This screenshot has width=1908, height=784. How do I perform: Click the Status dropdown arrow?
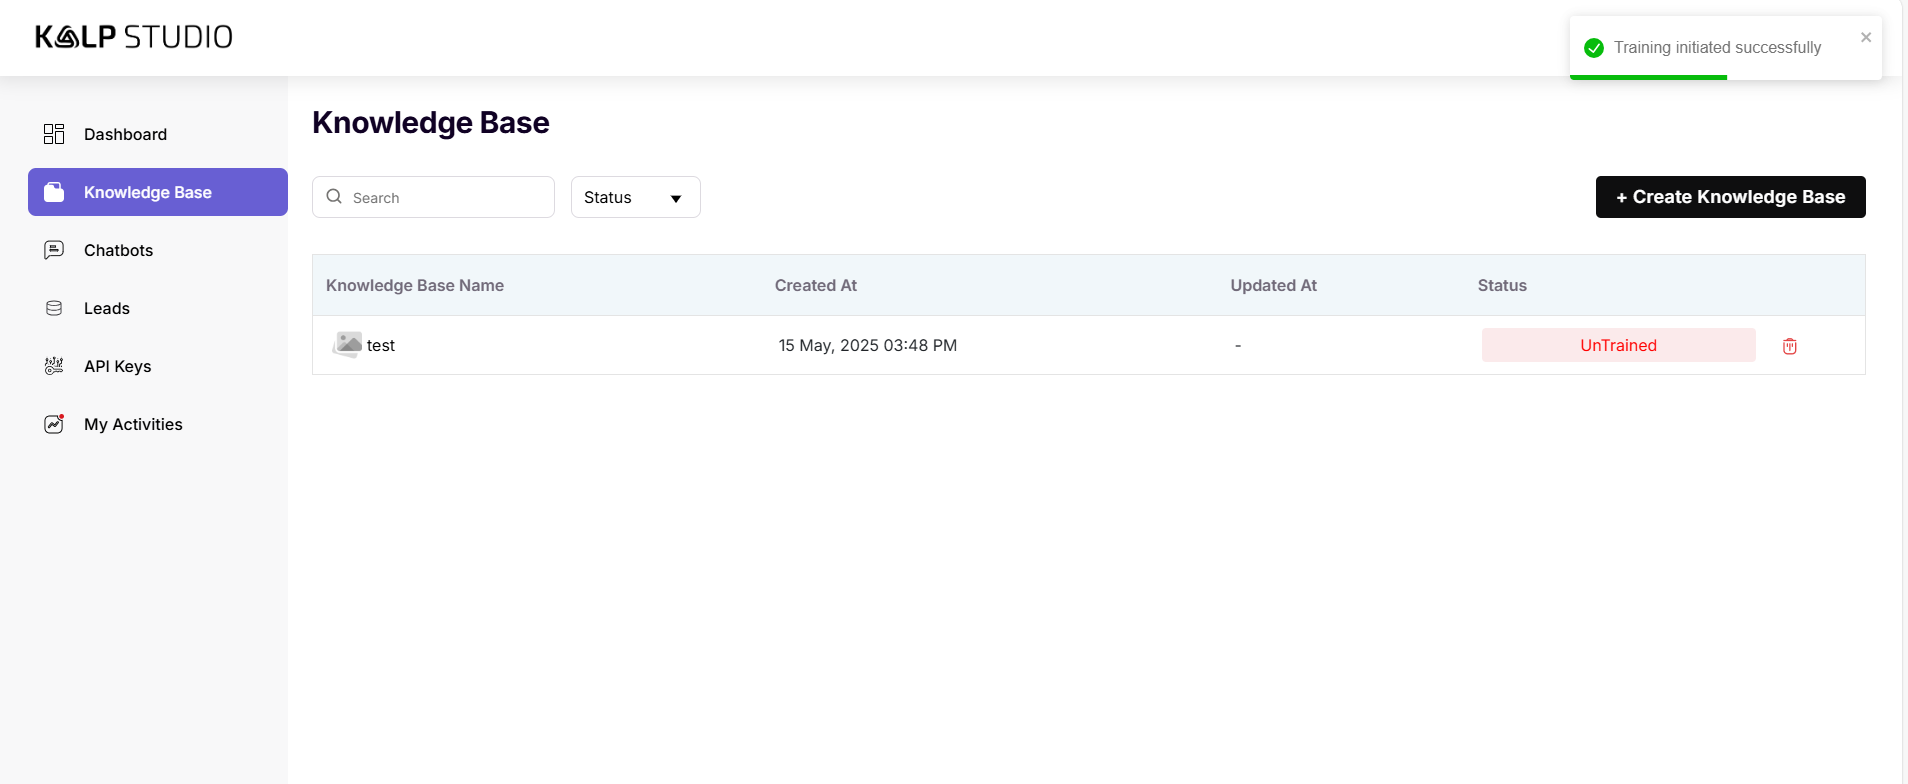(x=676, y=198)
